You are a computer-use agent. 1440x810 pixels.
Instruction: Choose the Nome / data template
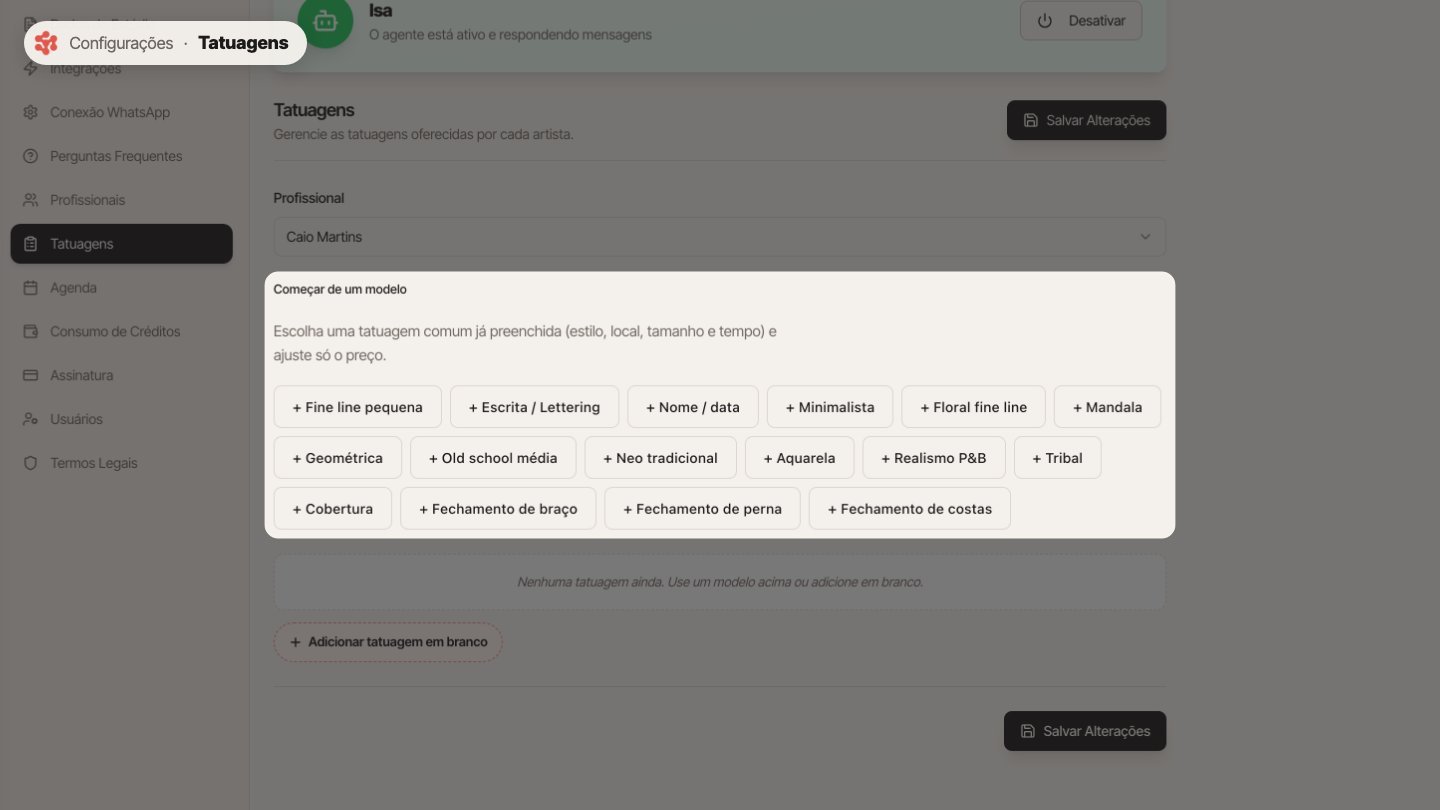pyautogui.click(x=693, y=407)
